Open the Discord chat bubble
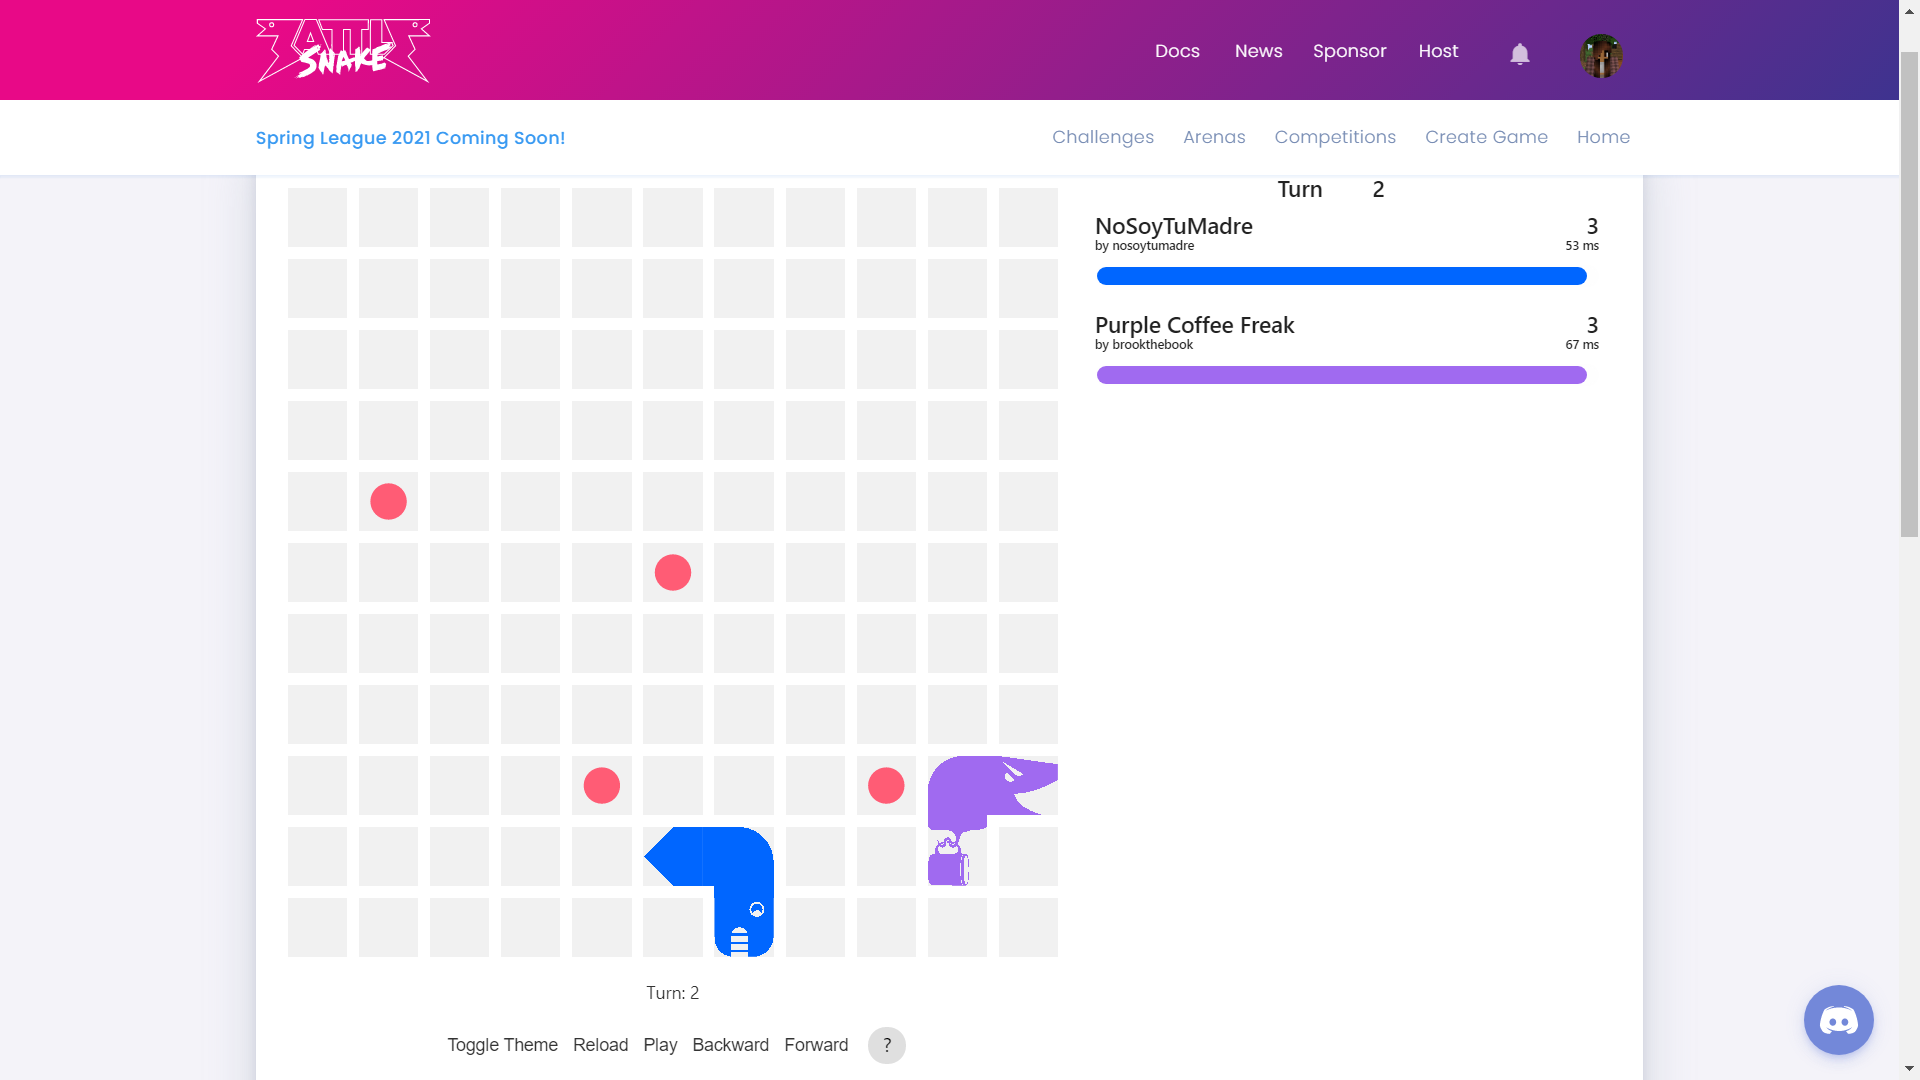This screenshot has width=1920, height=1080. pos(1838,1020)
